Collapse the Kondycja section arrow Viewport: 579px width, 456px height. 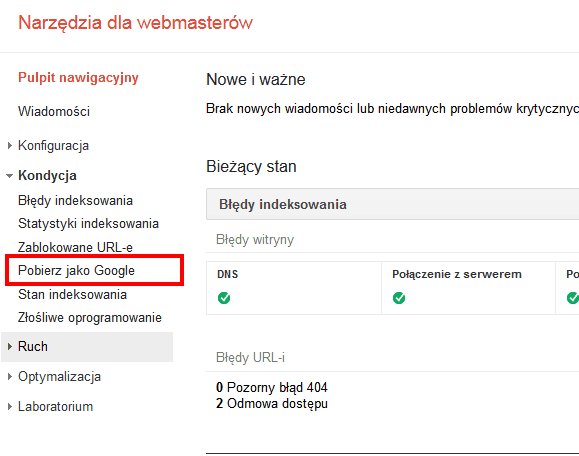tap(10, 176)
